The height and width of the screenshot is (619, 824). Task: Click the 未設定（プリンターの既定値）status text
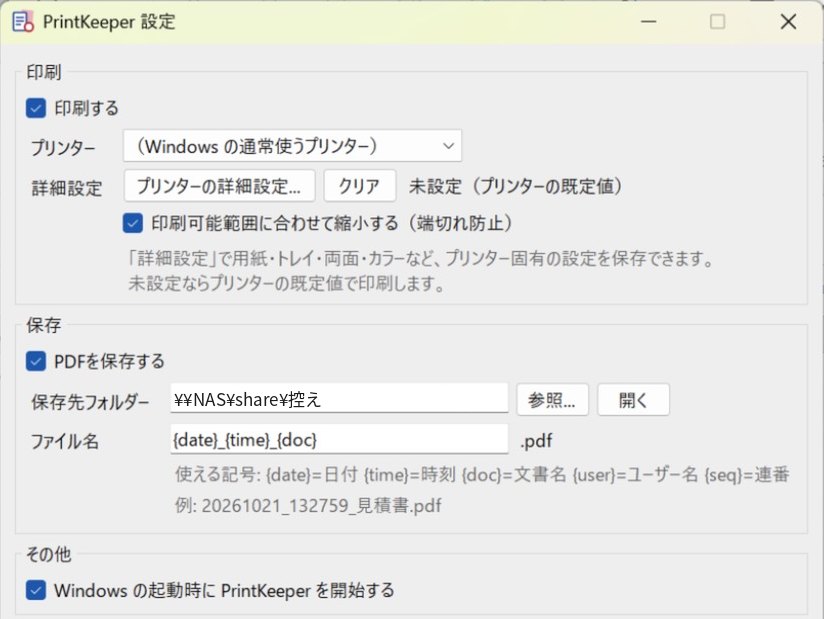(516, 186)
